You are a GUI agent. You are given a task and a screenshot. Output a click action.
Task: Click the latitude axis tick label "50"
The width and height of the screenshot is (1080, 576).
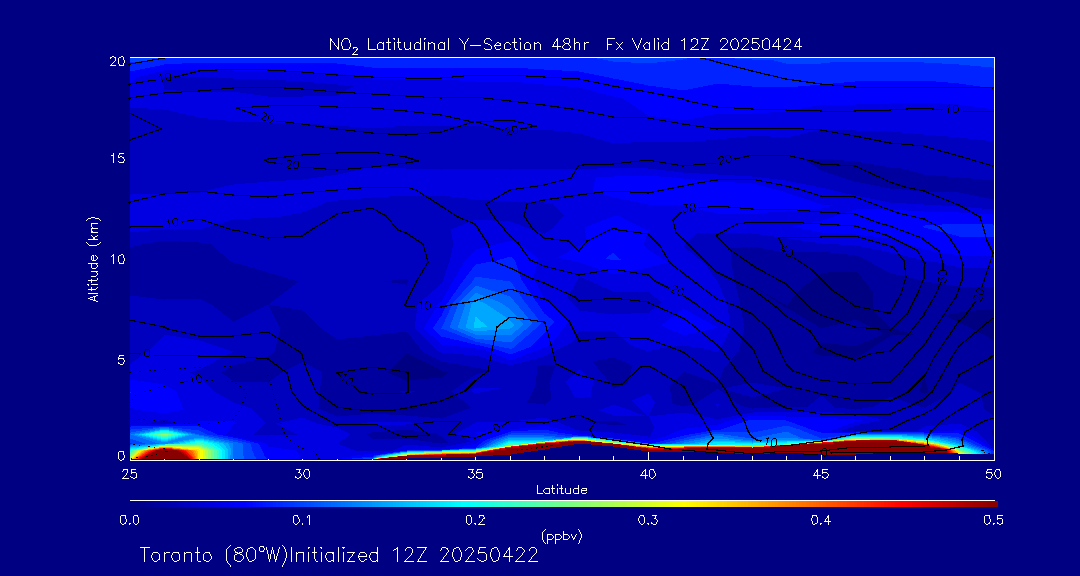[x=993, y=473]
